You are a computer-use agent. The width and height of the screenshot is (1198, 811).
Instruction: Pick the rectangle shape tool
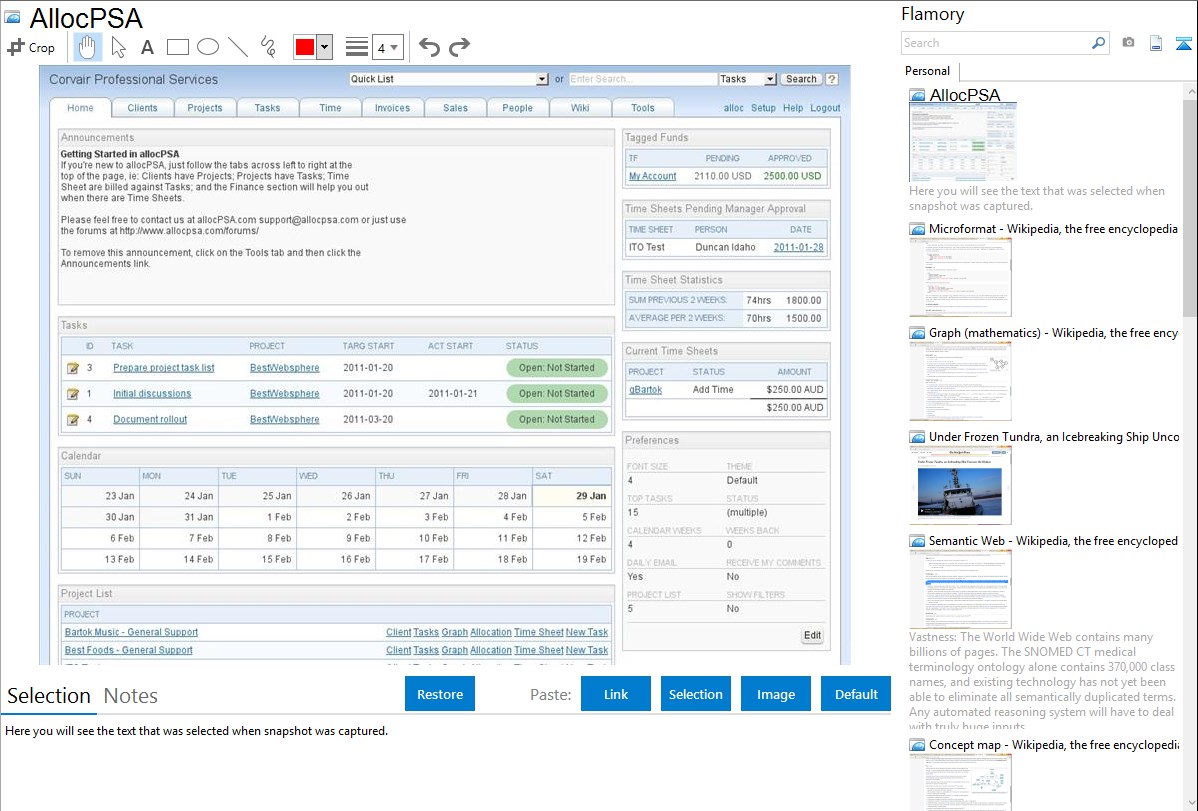tap(177, 47)
